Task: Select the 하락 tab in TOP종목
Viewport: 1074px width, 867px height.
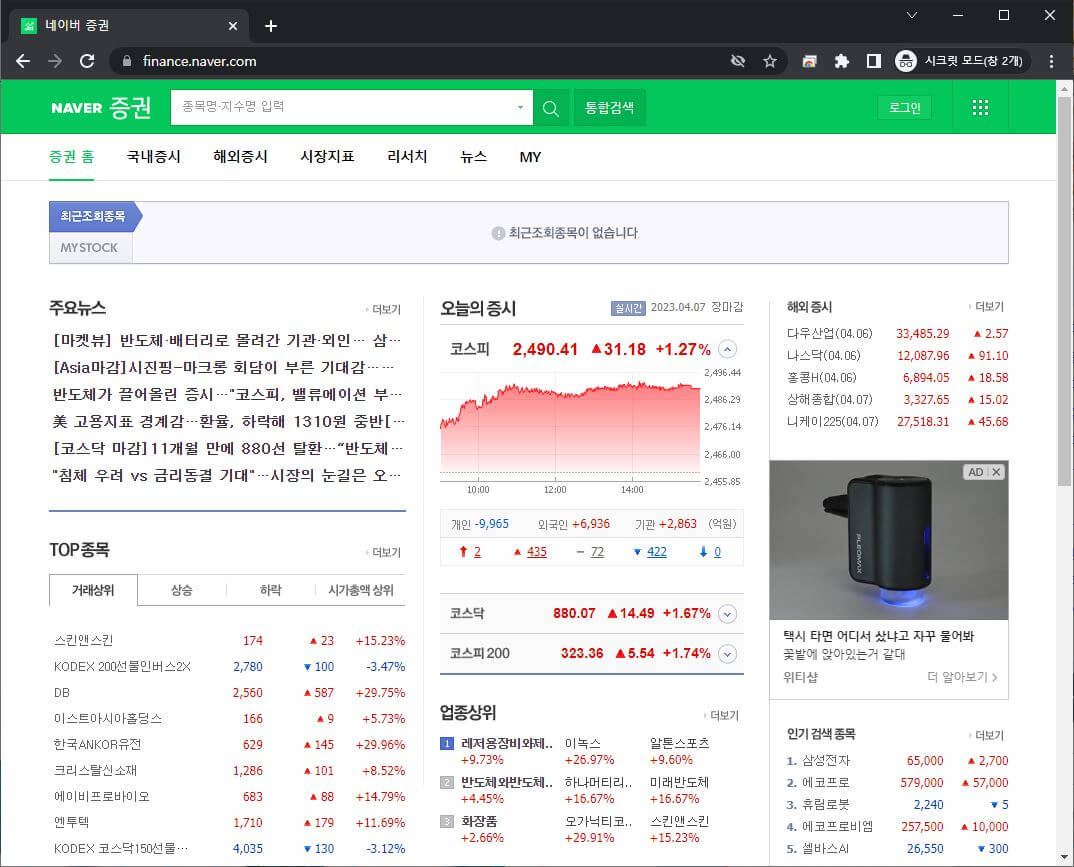Action: point(271,590)
